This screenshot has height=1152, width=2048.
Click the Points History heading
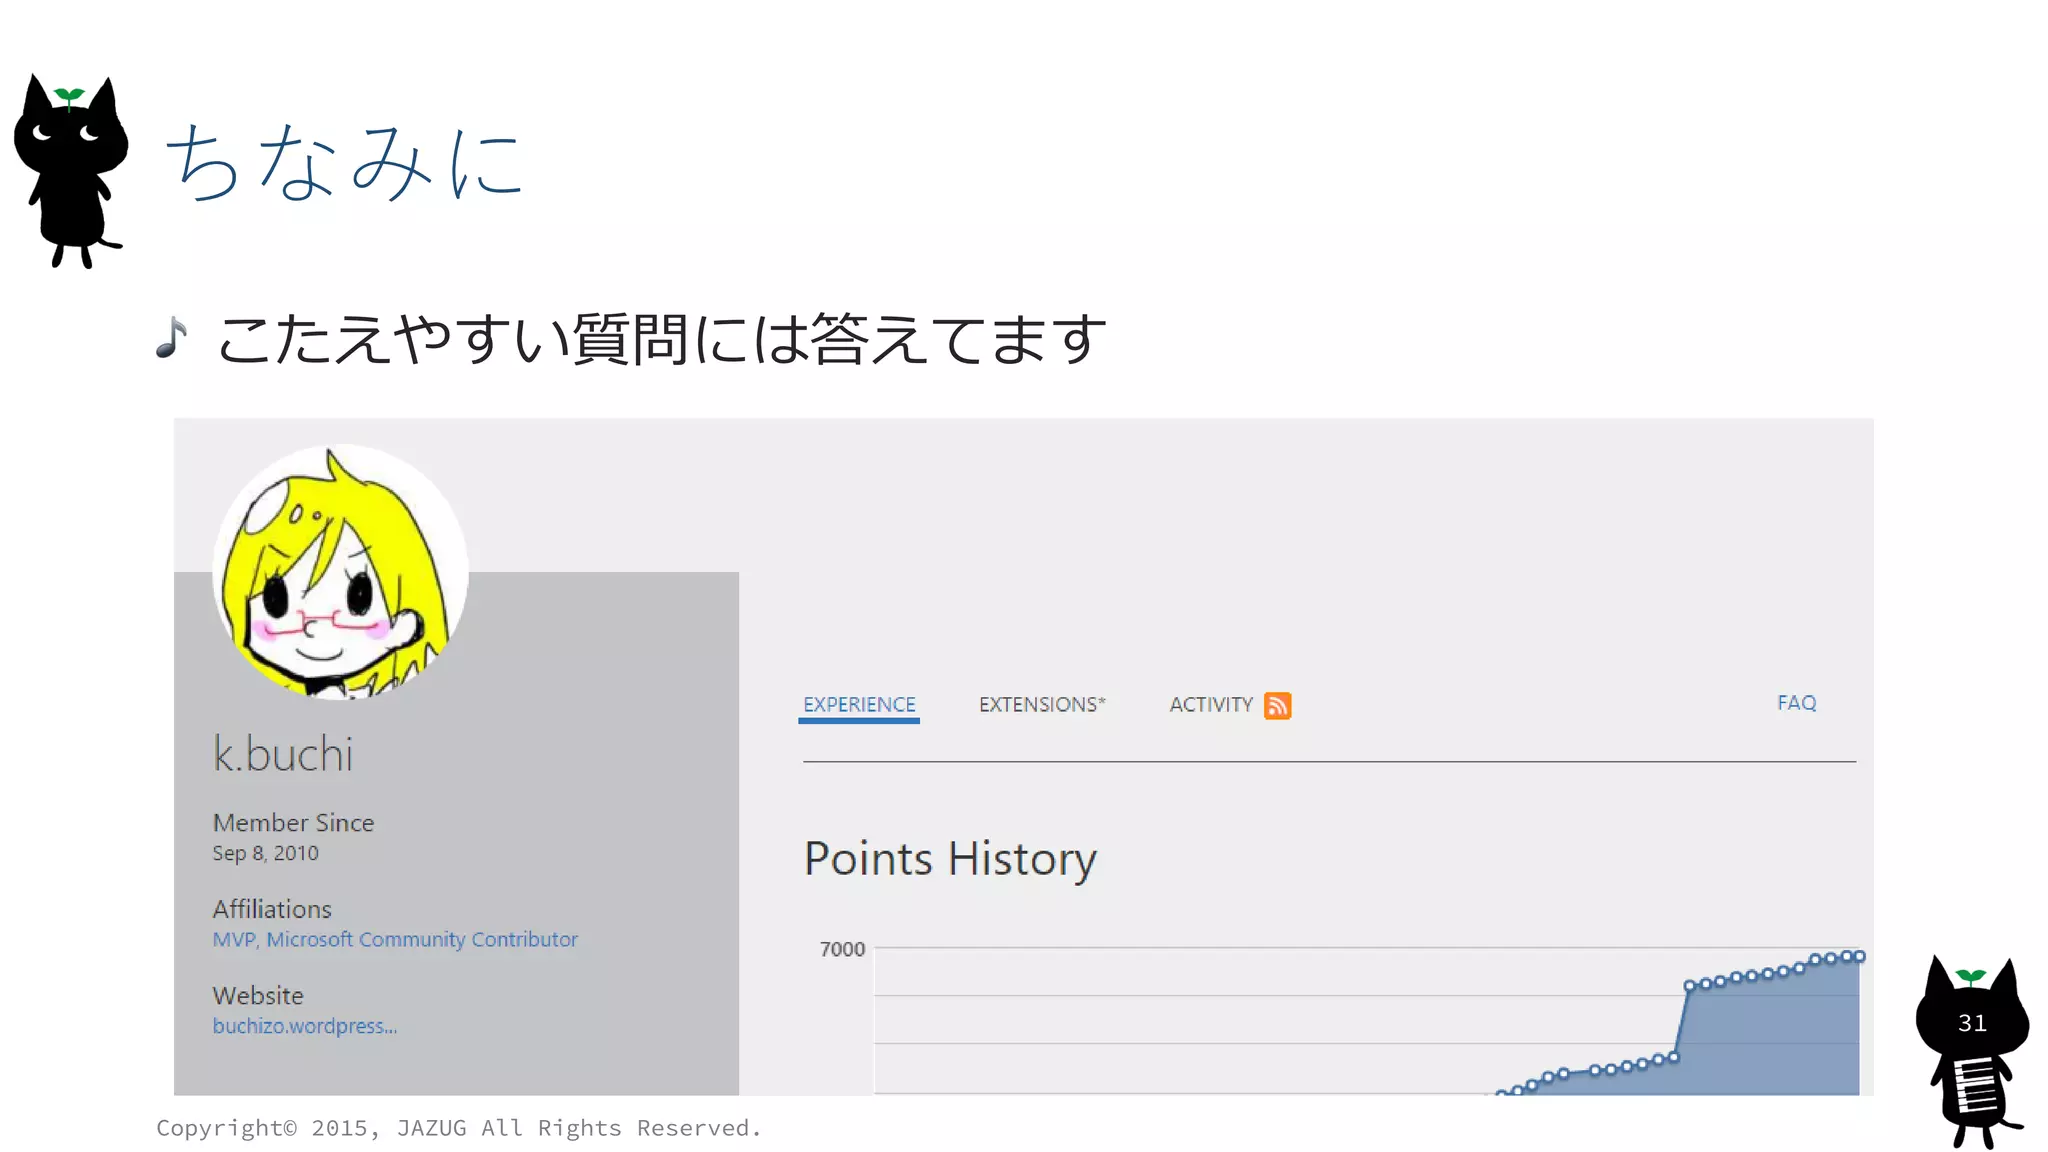click(x=950, y=858)
